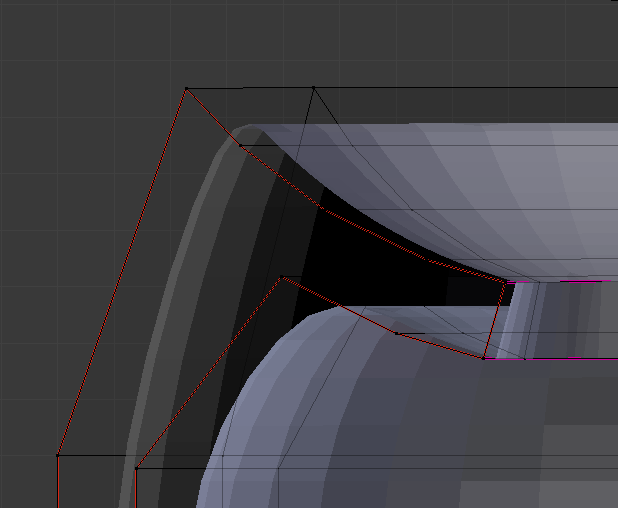Select the top vertex right of the corner
The image size is (618, 508).
click(313, 88)
